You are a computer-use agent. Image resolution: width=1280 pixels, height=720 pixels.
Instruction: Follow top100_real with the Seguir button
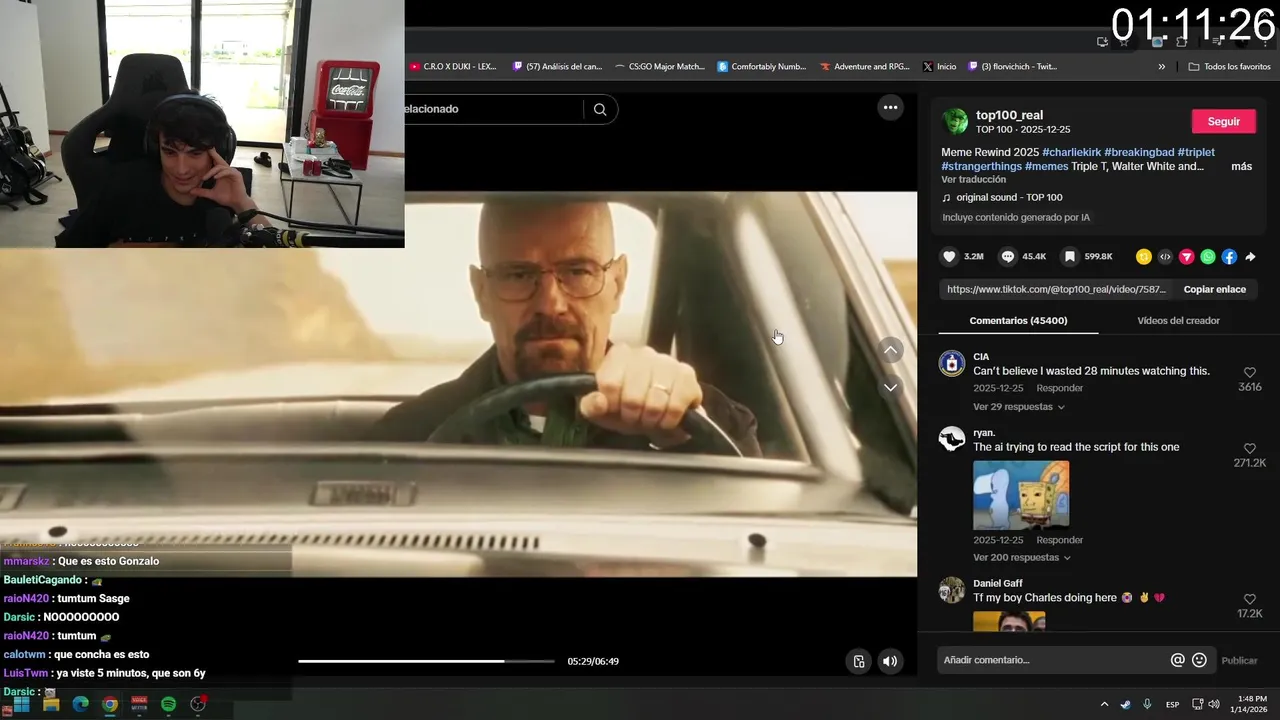[1223, 121]
